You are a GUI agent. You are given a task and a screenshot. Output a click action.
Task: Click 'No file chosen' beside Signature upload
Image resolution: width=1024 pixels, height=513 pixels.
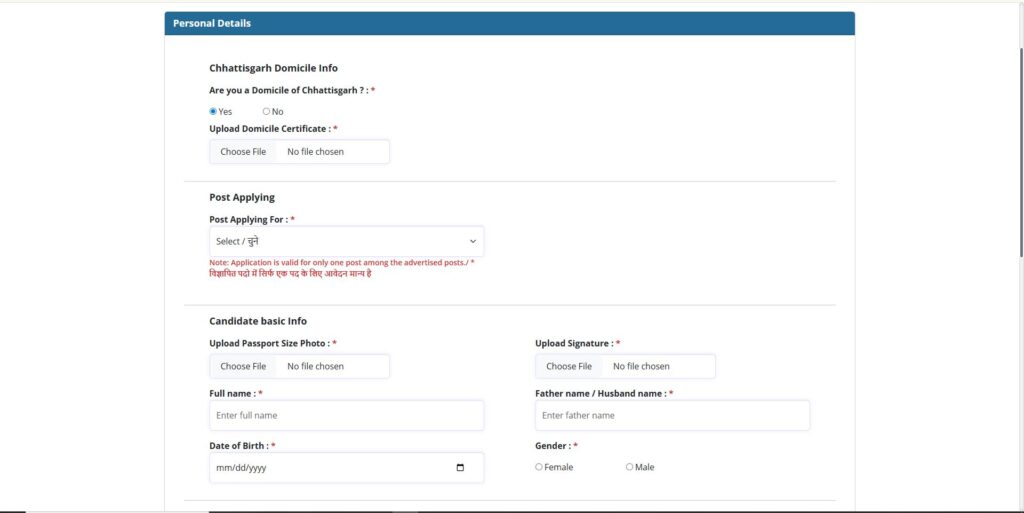tap(641, 366)
